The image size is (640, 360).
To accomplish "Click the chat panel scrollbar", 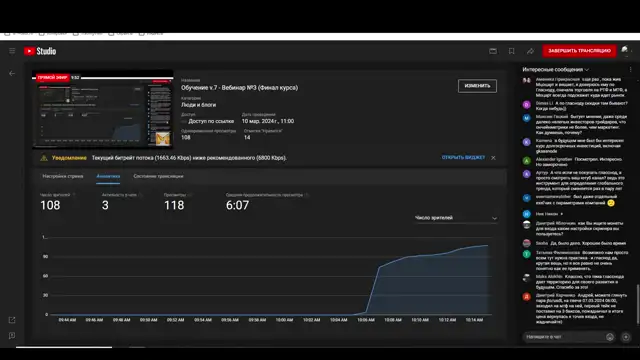I will coord(638,304).
